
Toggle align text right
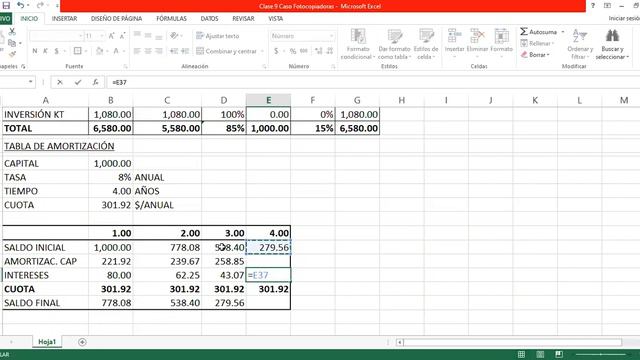tap(159, 51)
